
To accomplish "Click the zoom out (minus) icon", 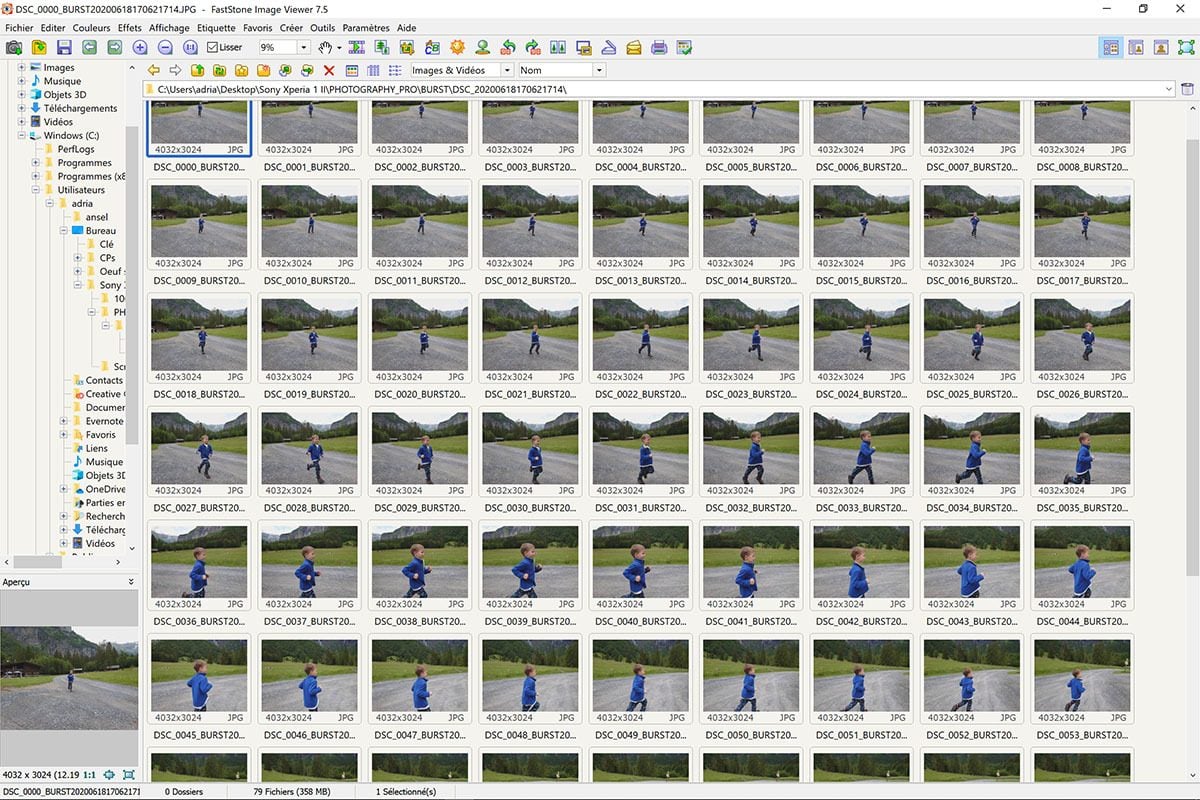I will click(165, 47).
